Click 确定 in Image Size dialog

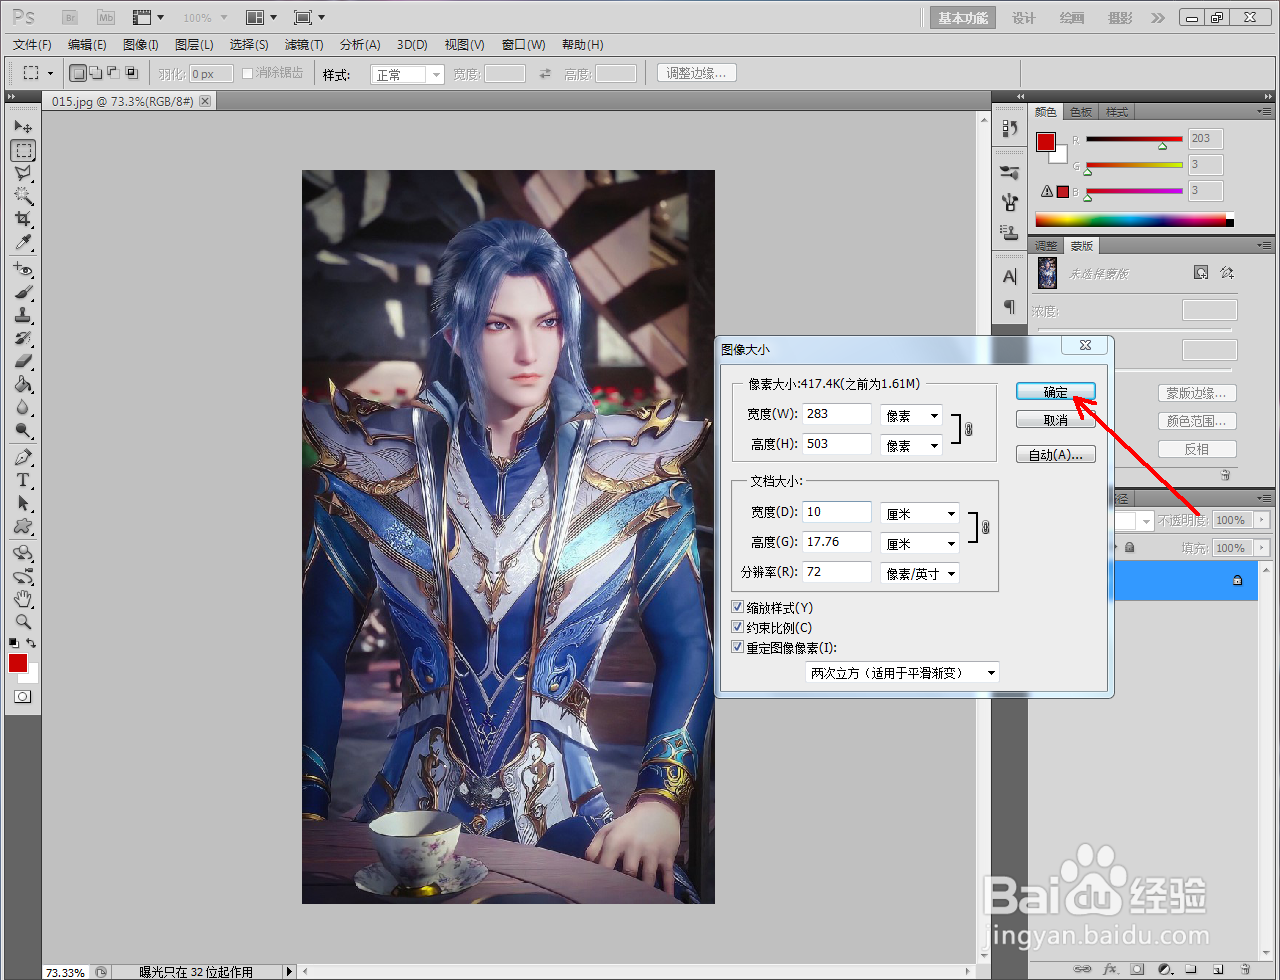(1056, 392)
